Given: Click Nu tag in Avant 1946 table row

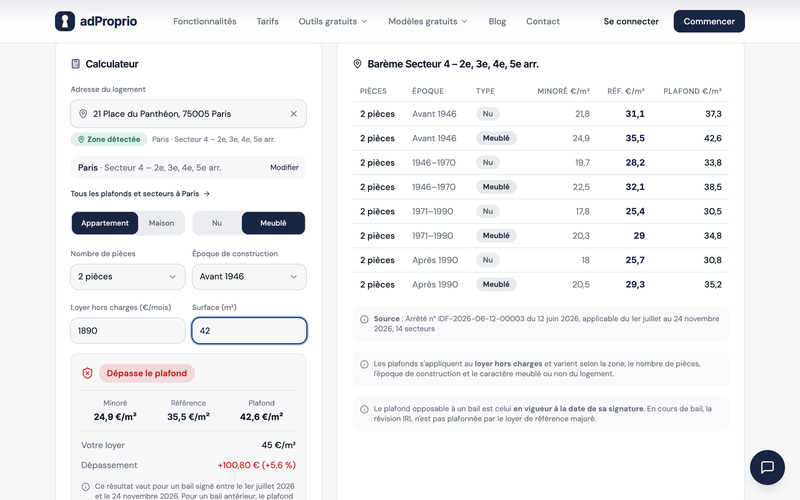Looking at the screenshot, I should (x=488, y=114).
